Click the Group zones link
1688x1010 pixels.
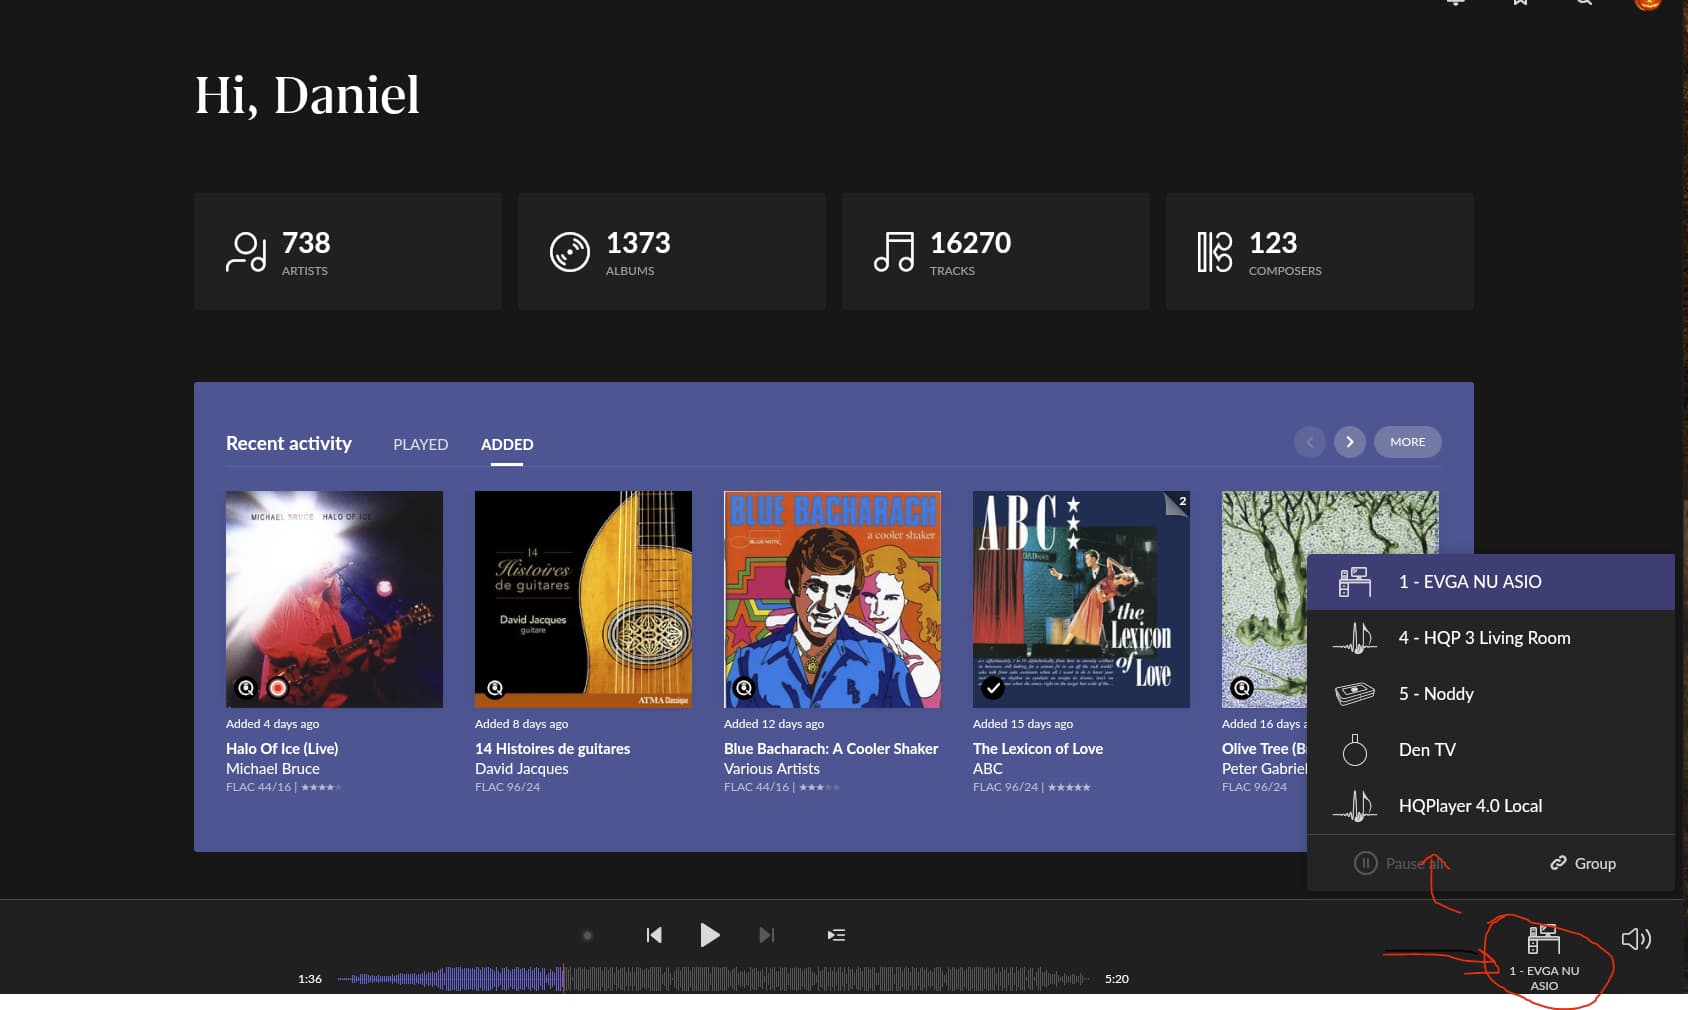(1583, 863)
